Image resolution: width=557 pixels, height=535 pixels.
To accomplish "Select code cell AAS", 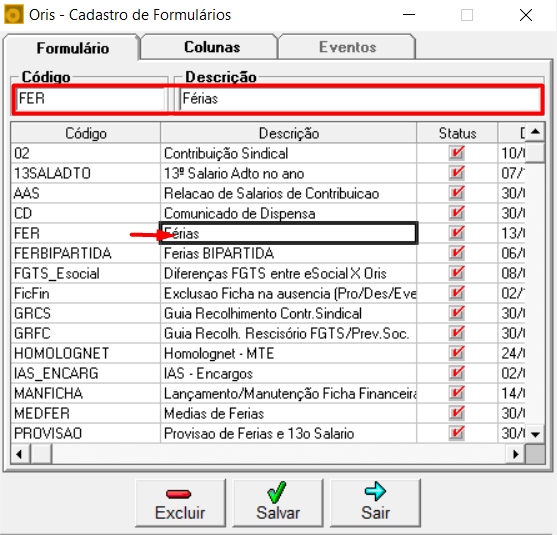I will pyautogui.click(x=86, y=193).
